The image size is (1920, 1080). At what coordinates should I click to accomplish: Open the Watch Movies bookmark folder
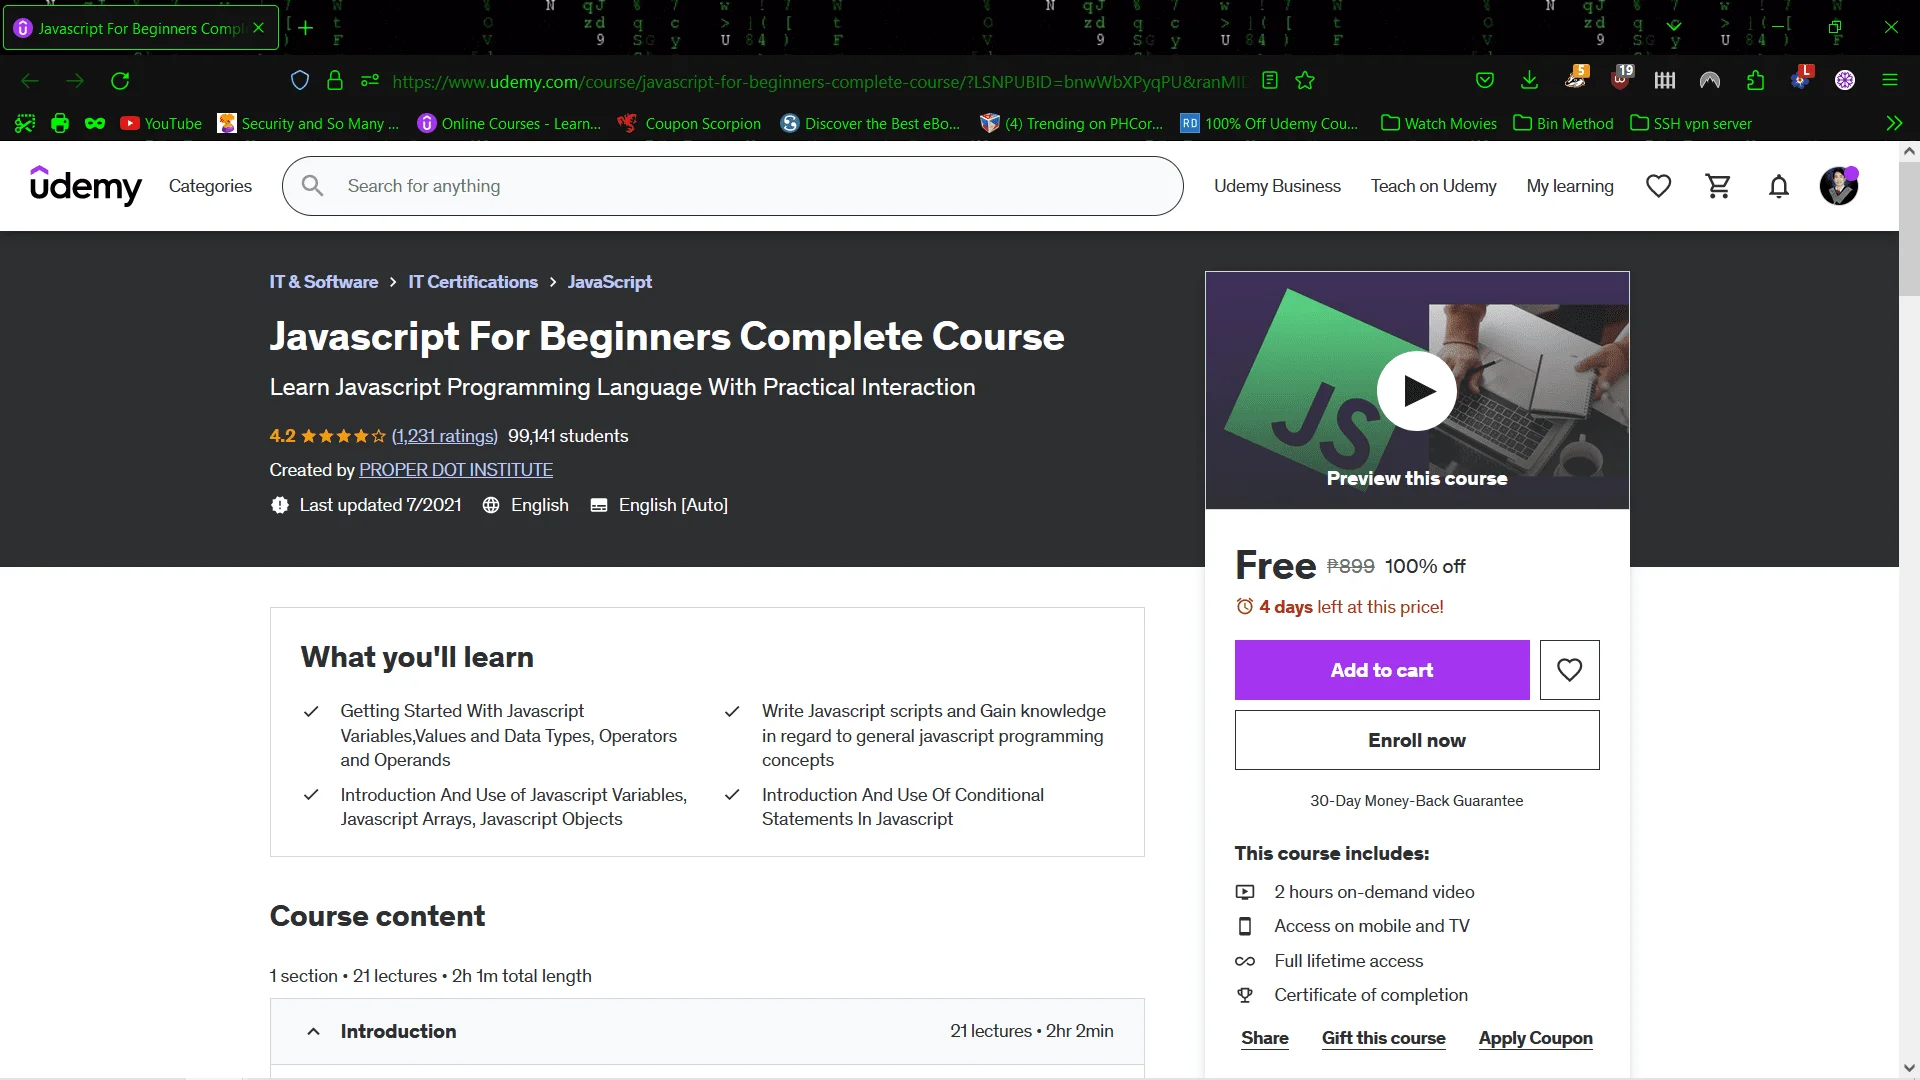coord(1439,123)
